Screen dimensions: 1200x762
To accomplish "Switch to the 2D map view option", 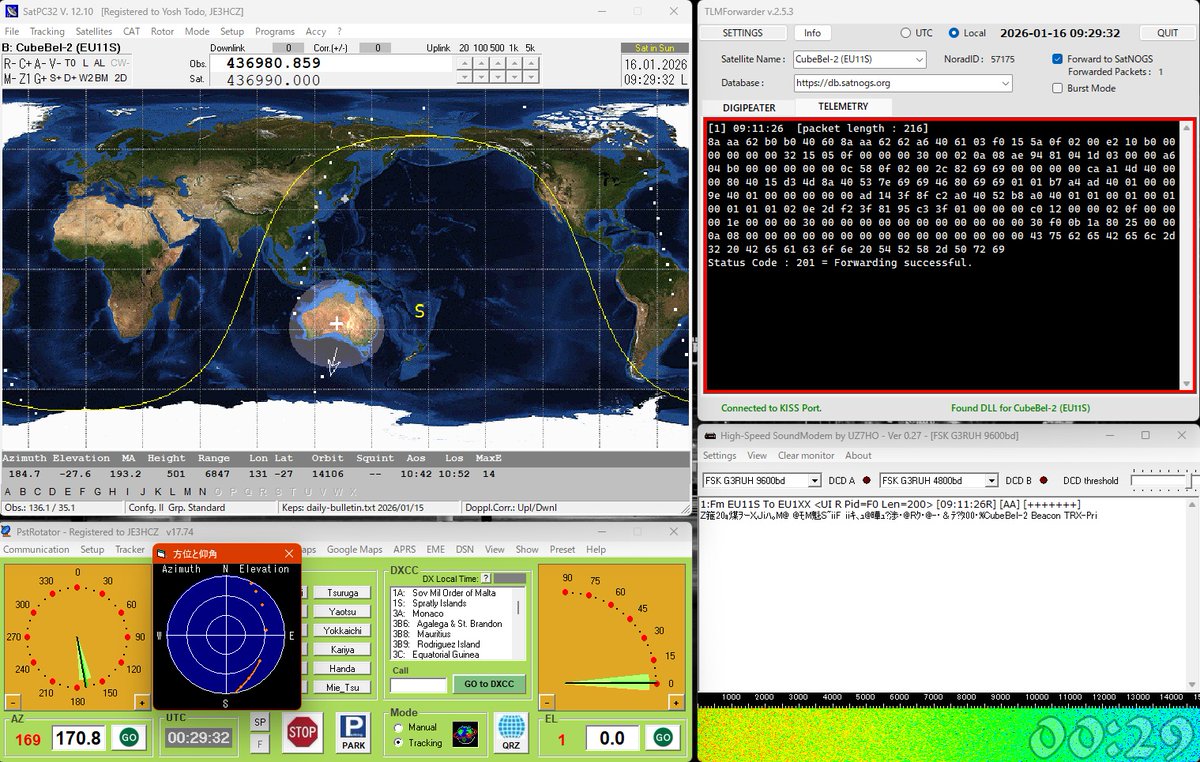I will 120,78.
